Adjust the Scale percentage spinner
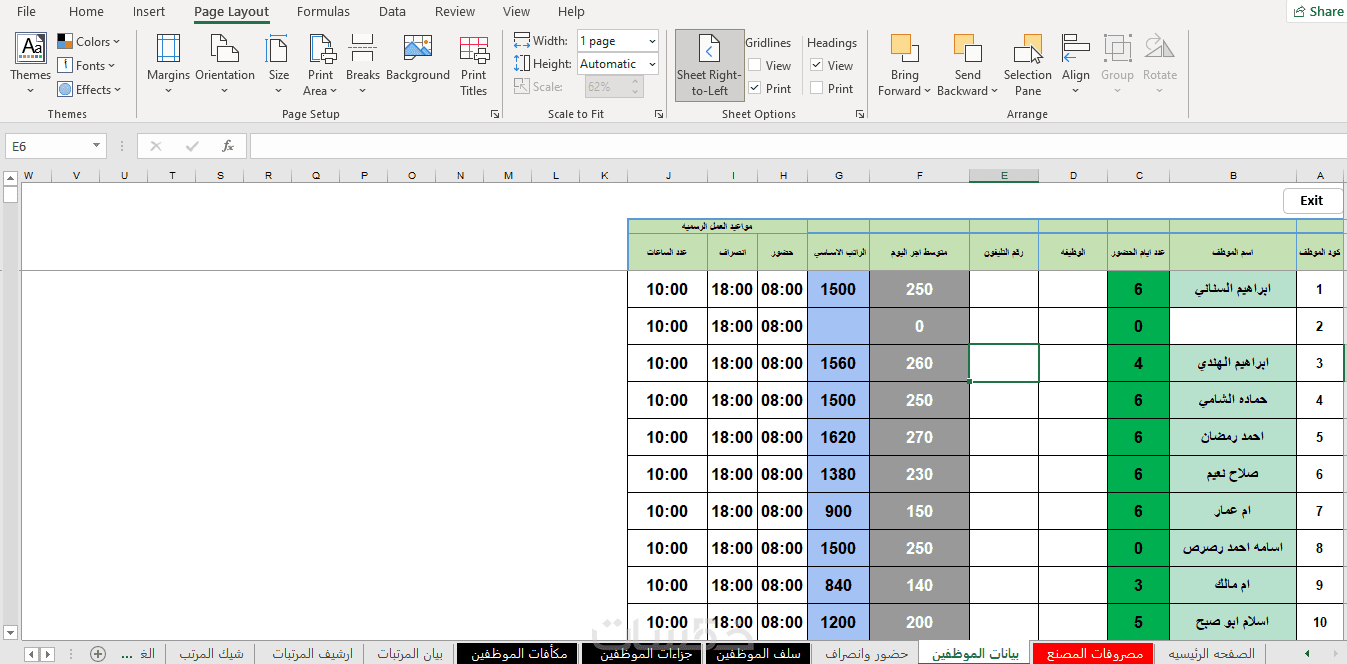This screenshot has width=1347, height=664. [x=634, y=87]
